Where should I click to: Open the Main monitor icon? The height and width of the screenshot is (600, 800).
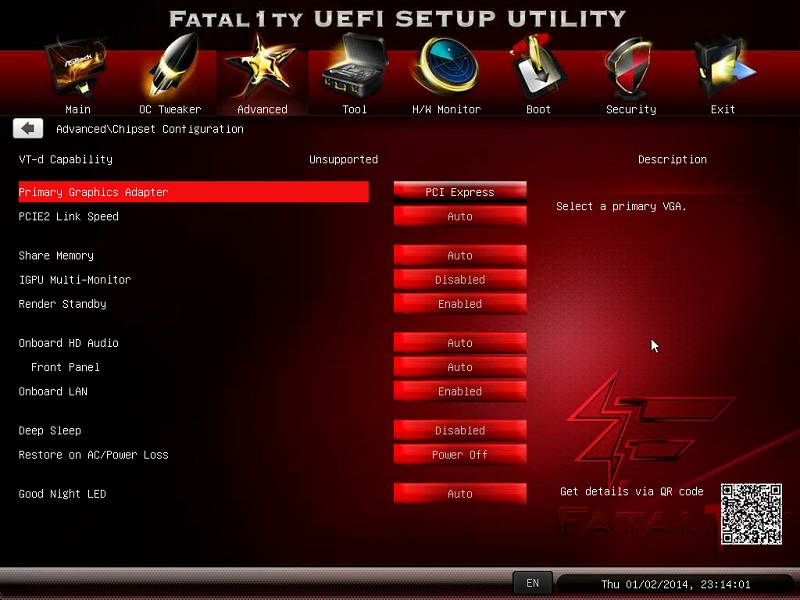pyautogui.click(x=77, y=68)
